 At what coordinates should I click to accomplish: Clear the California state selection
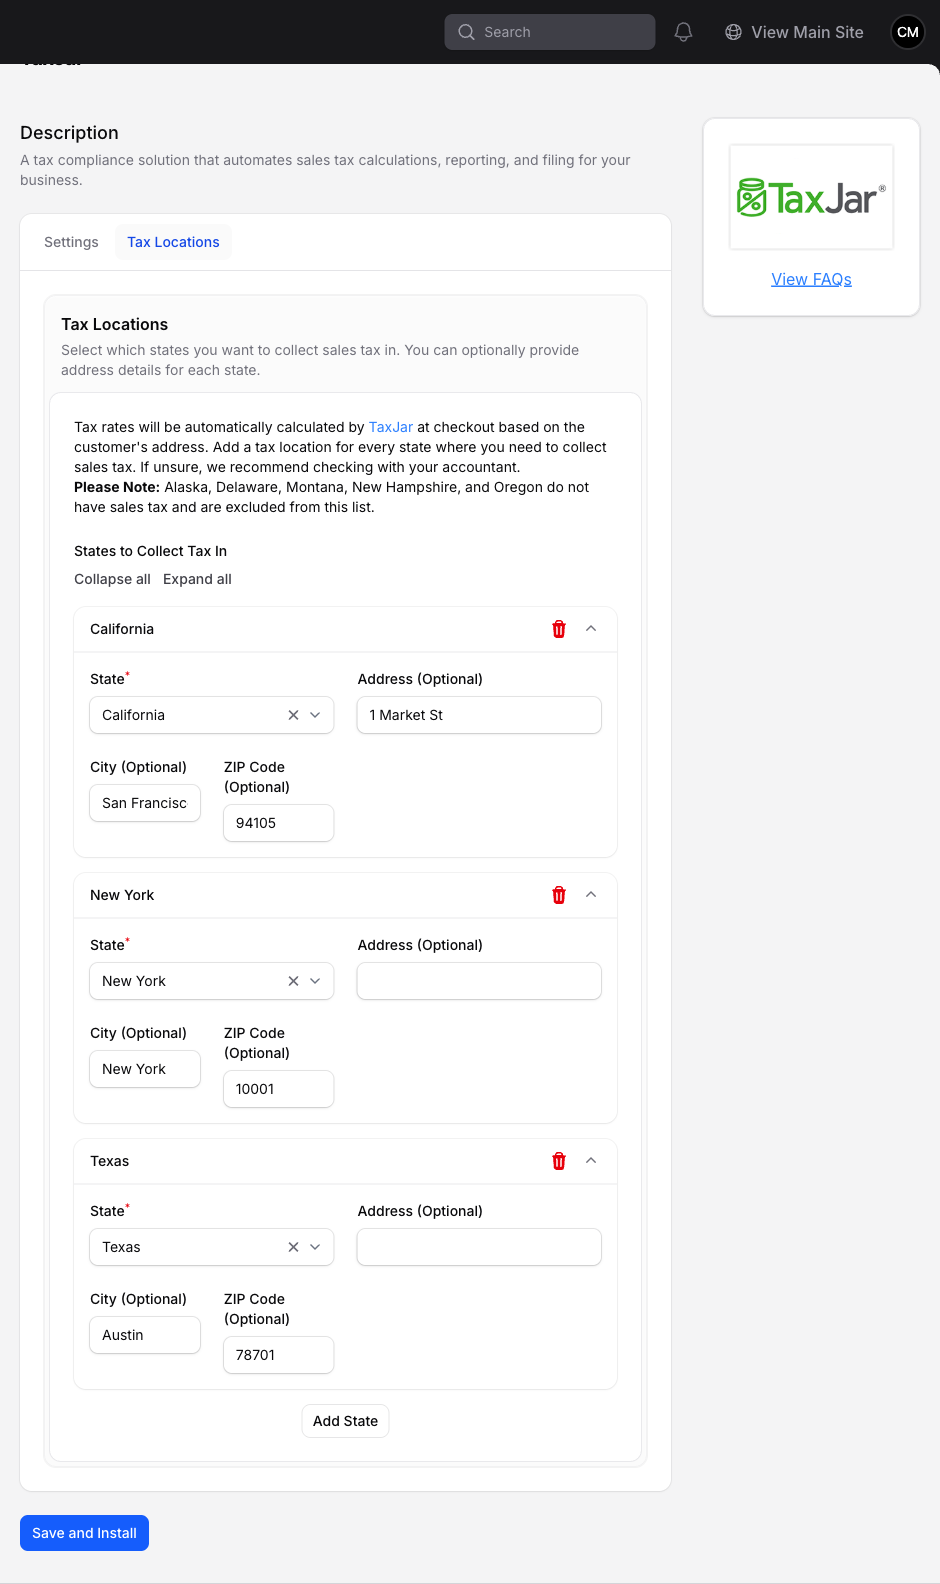point(293,715)
